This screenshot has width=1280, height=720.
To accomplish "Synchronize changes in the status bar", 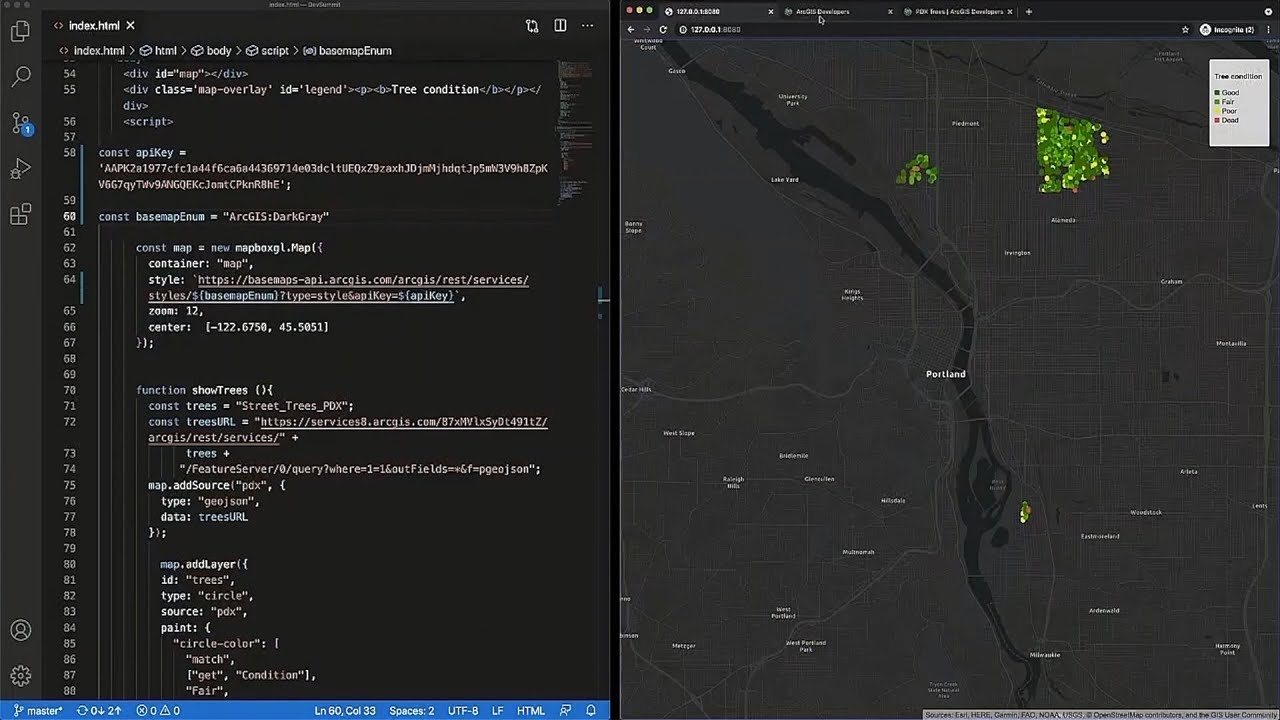I will click(99, 711).
